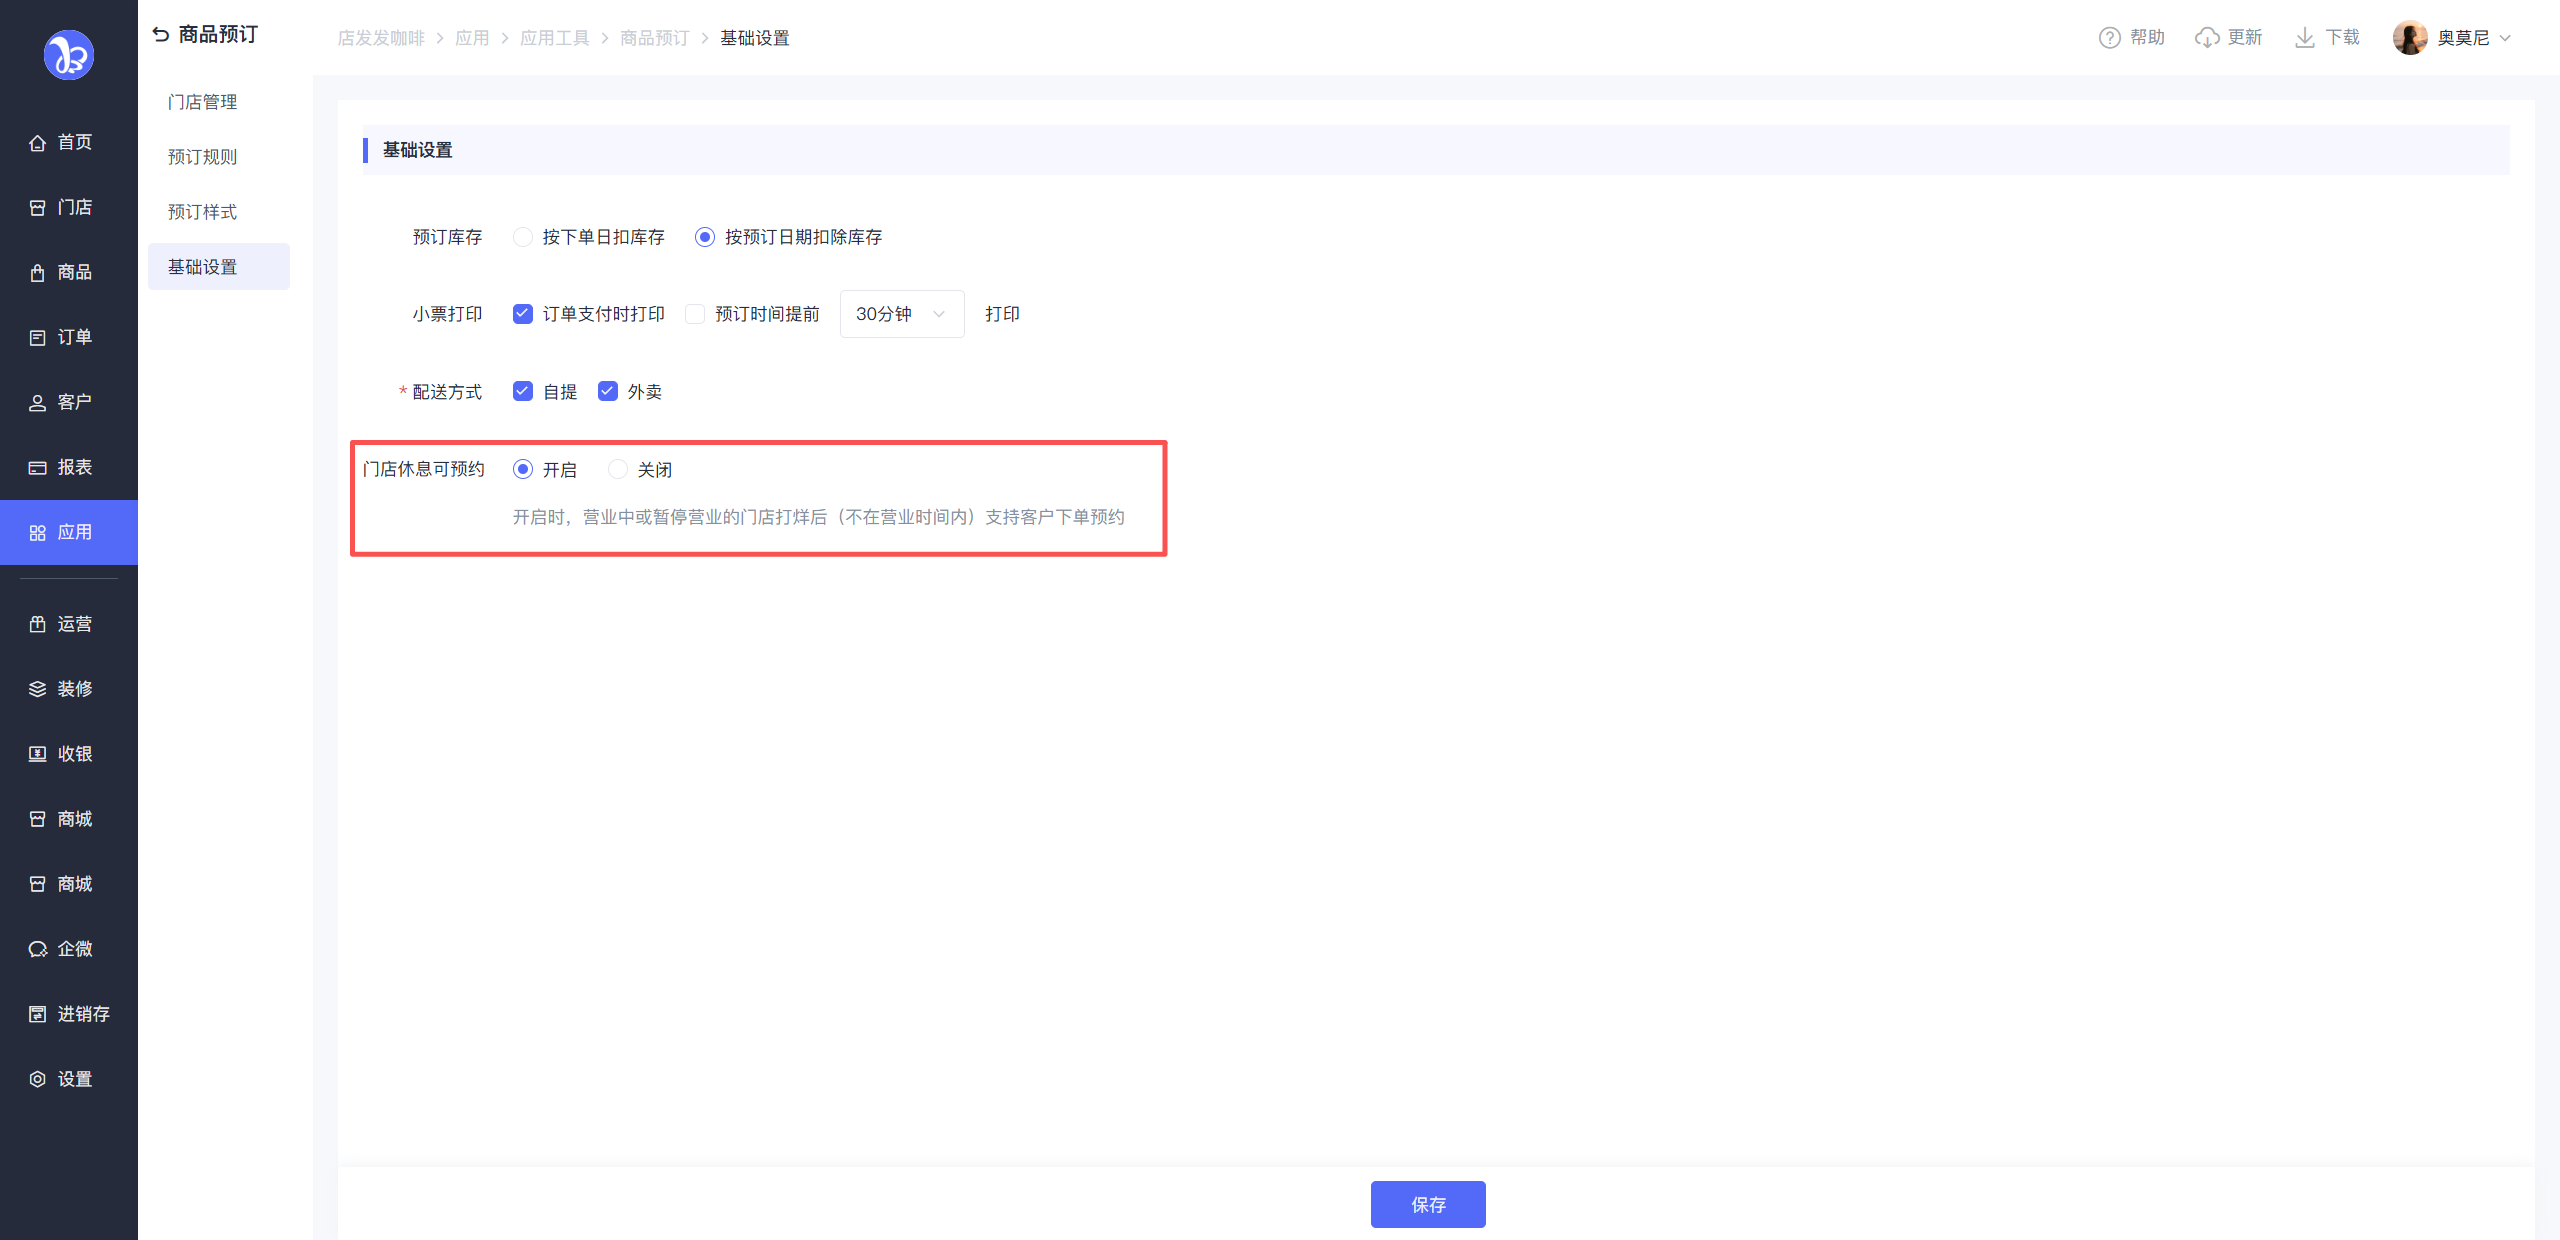Uncheck the 外卖 delivery checkbox
Image resolution: width=2560 pixels, height=1240 pixels.
(x=608, y=391)
